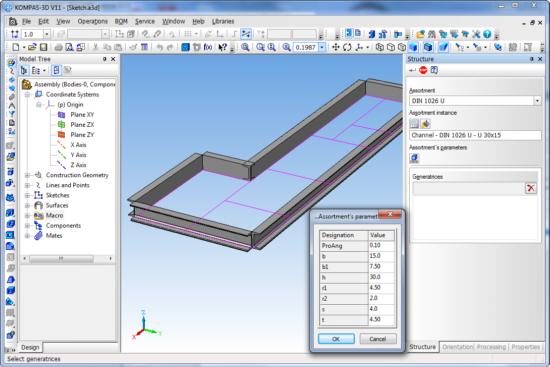Screen dimensions: 550x367
Task: Click the Model Tree horizontal scrollbar
Action: pyautogui.click(x=67, y=259)
